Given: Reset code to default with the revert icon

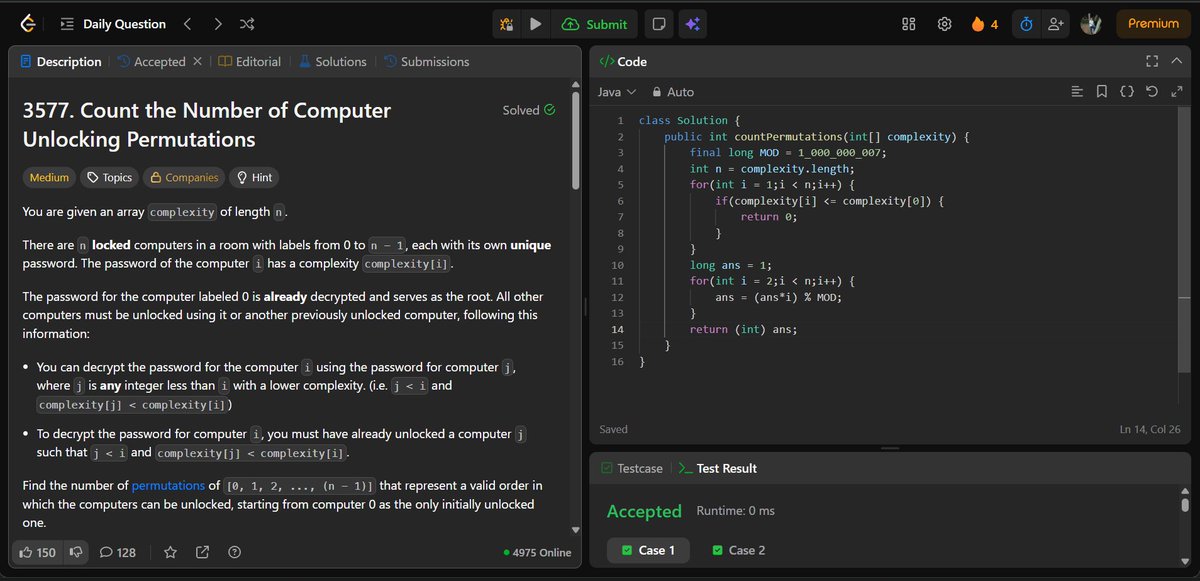Looking at the screenshot, I should coord(1151,91).
